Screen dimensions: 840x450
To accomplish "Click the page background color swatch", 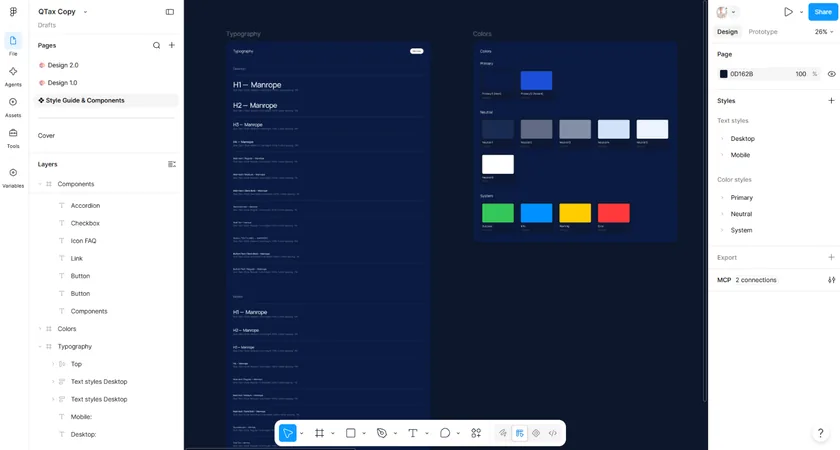I will 724,74.
